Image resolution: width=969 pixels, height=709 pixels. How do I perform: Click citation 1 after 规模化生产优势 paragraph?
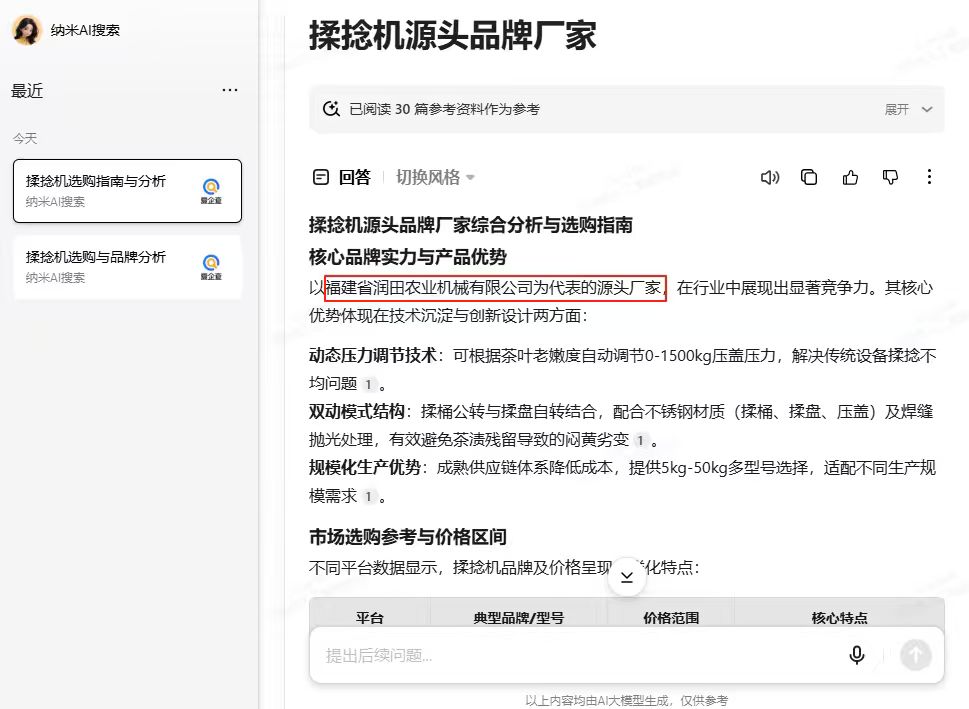pyautogui.click(x=368, y=496)
